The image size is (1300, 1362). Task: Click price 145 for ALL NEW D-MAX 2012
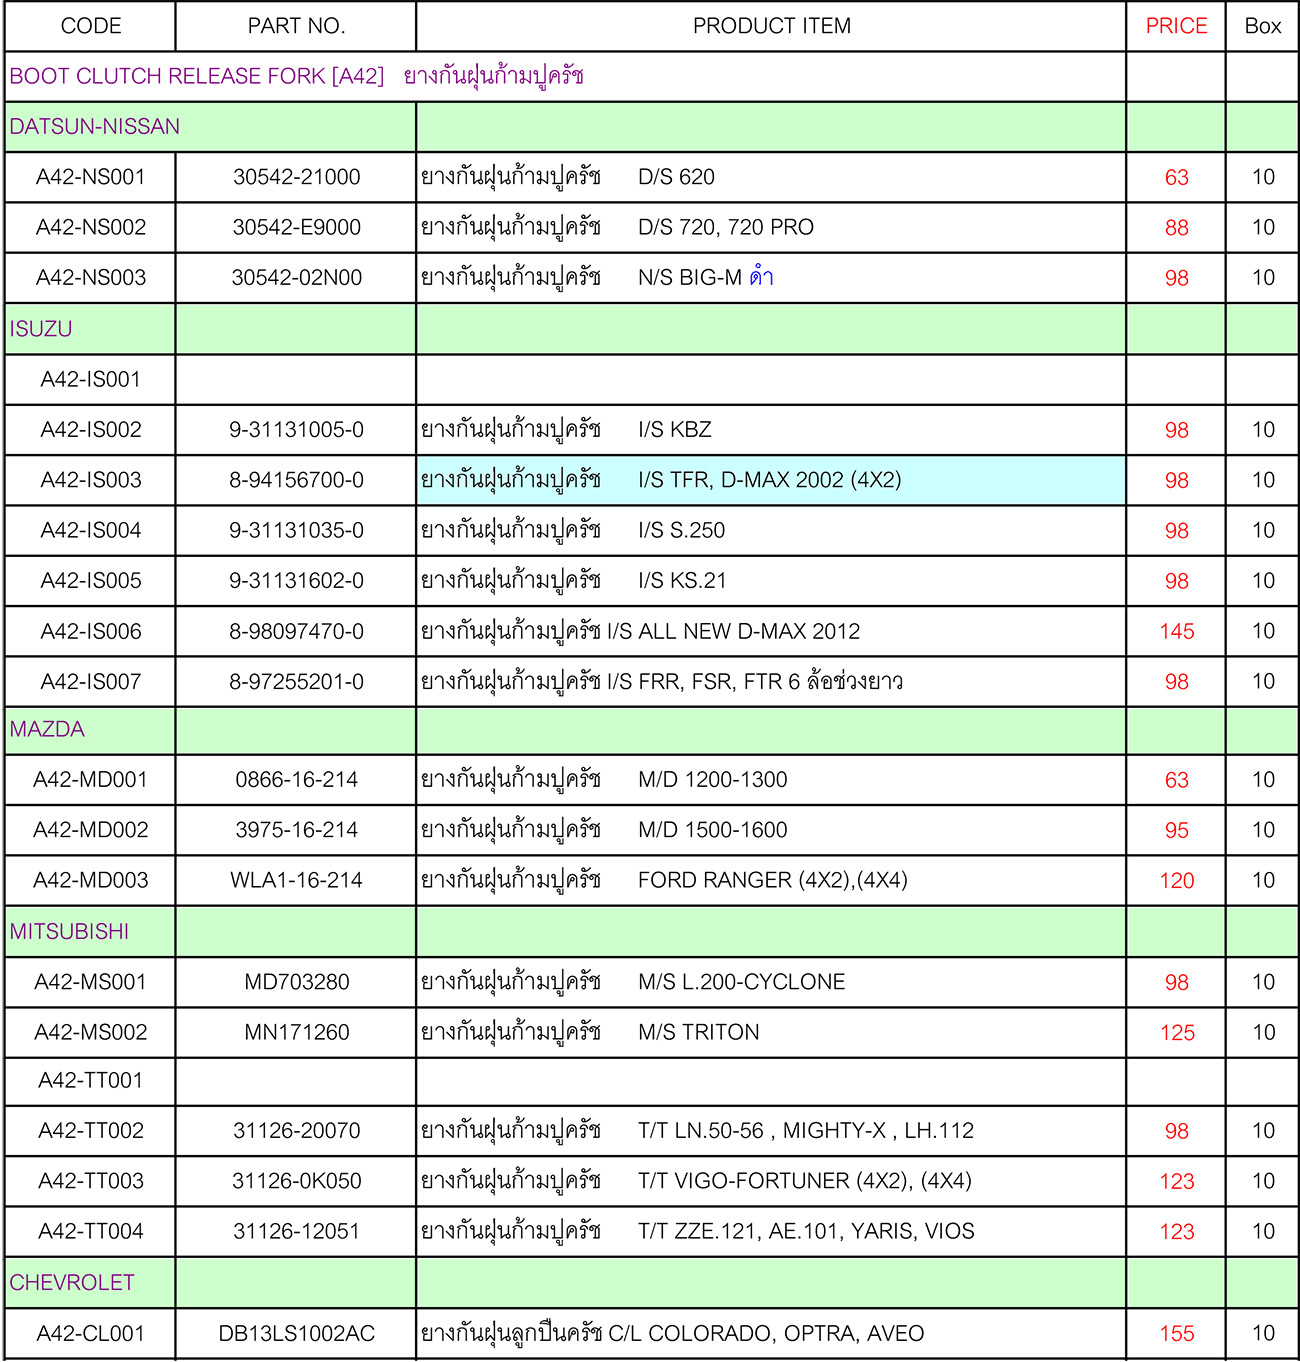click(1176, 632)
